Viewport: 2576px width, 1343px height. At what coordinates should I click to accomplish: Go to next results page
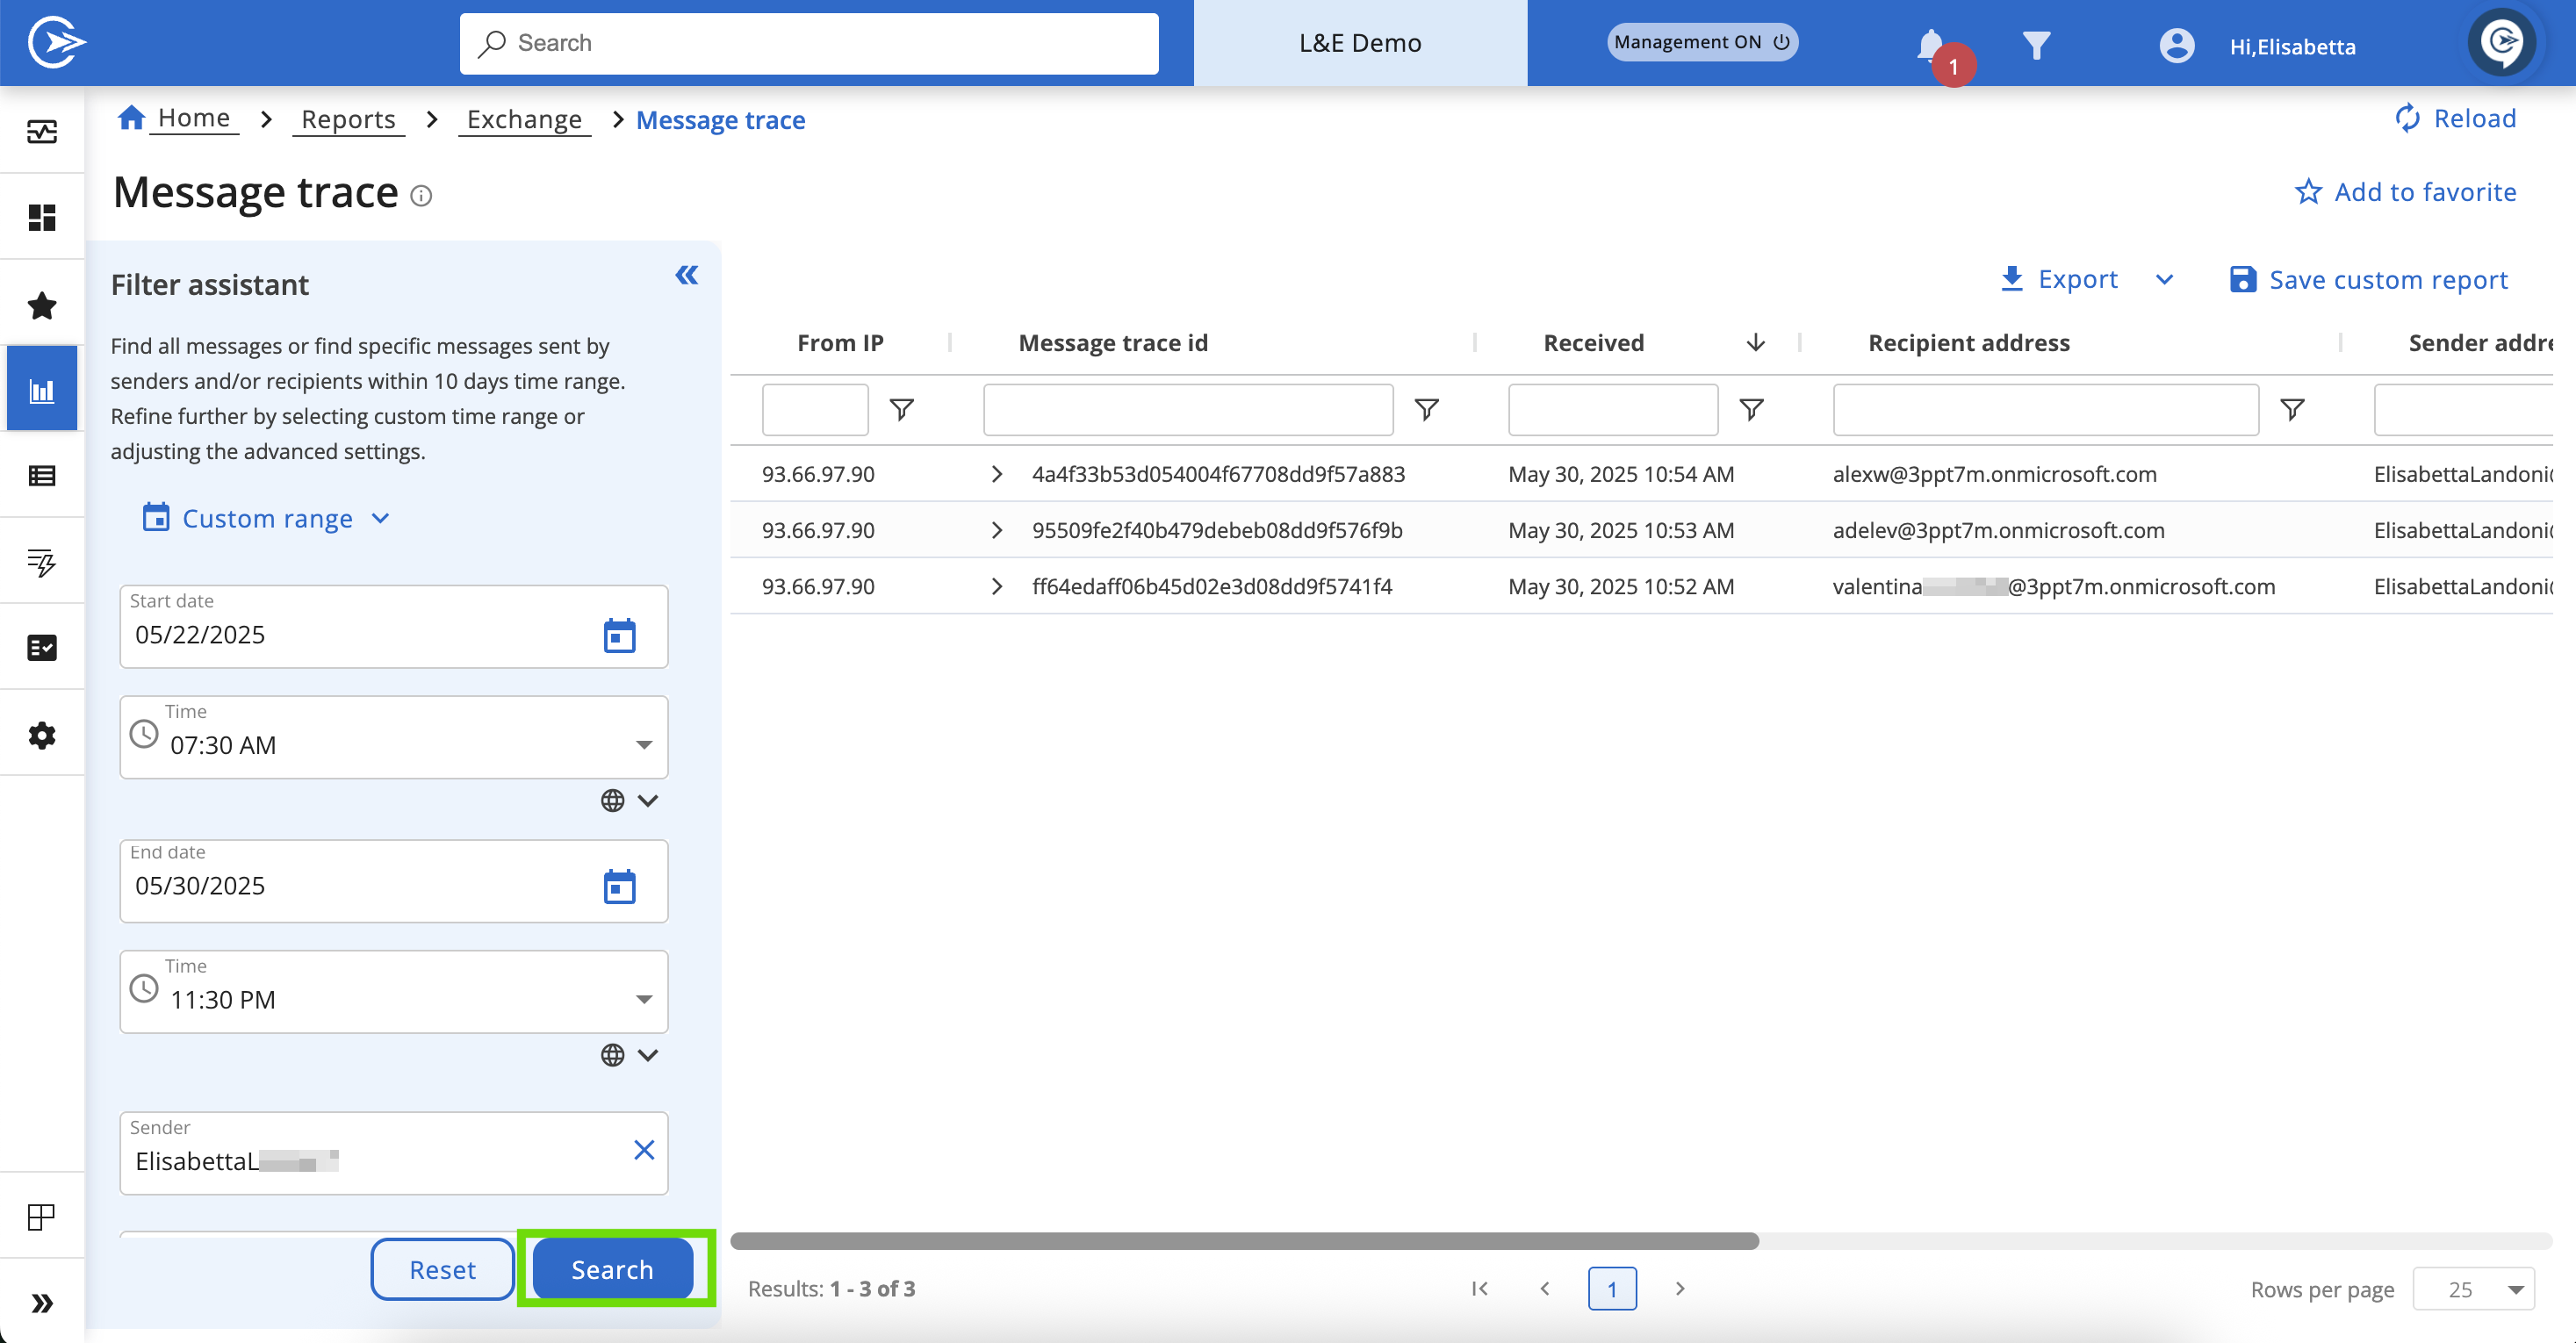pos(1680,1288)
